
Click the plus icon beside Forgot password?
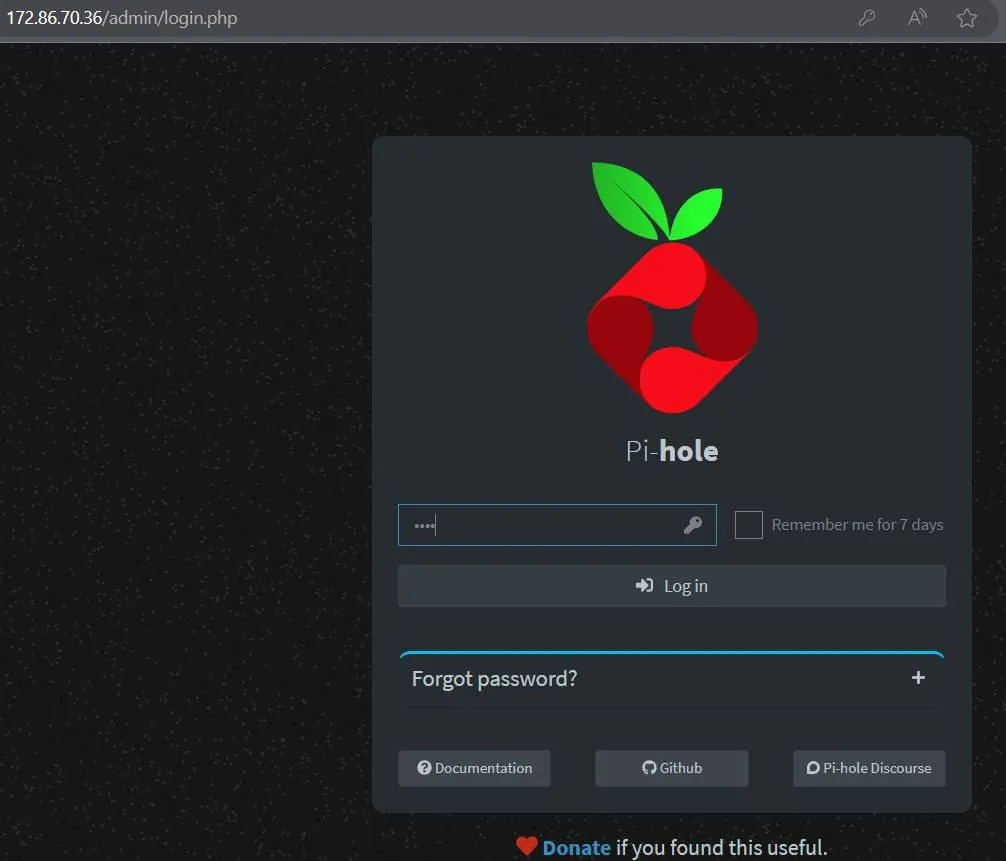pyautogui.click(x=918, y=678)
